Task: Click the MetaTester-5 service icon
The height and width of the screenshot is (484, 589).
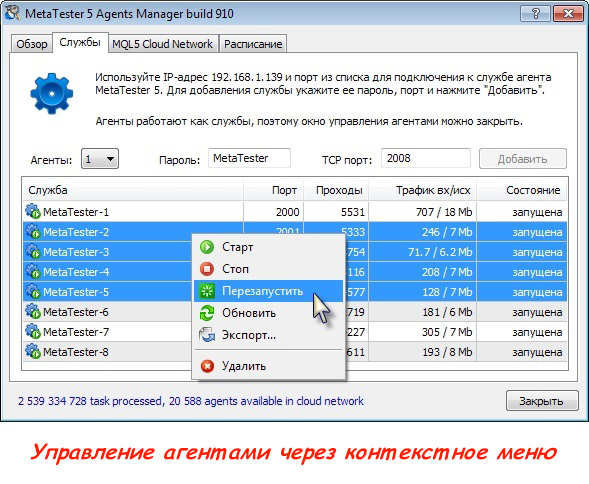Action: point(33,291)
